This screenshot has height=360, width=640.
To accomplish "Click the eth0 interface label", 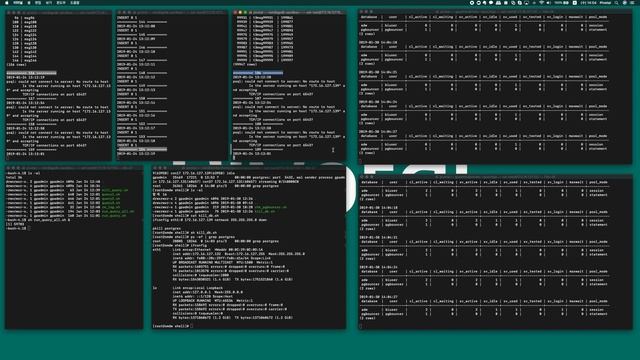I will [157, 249].
